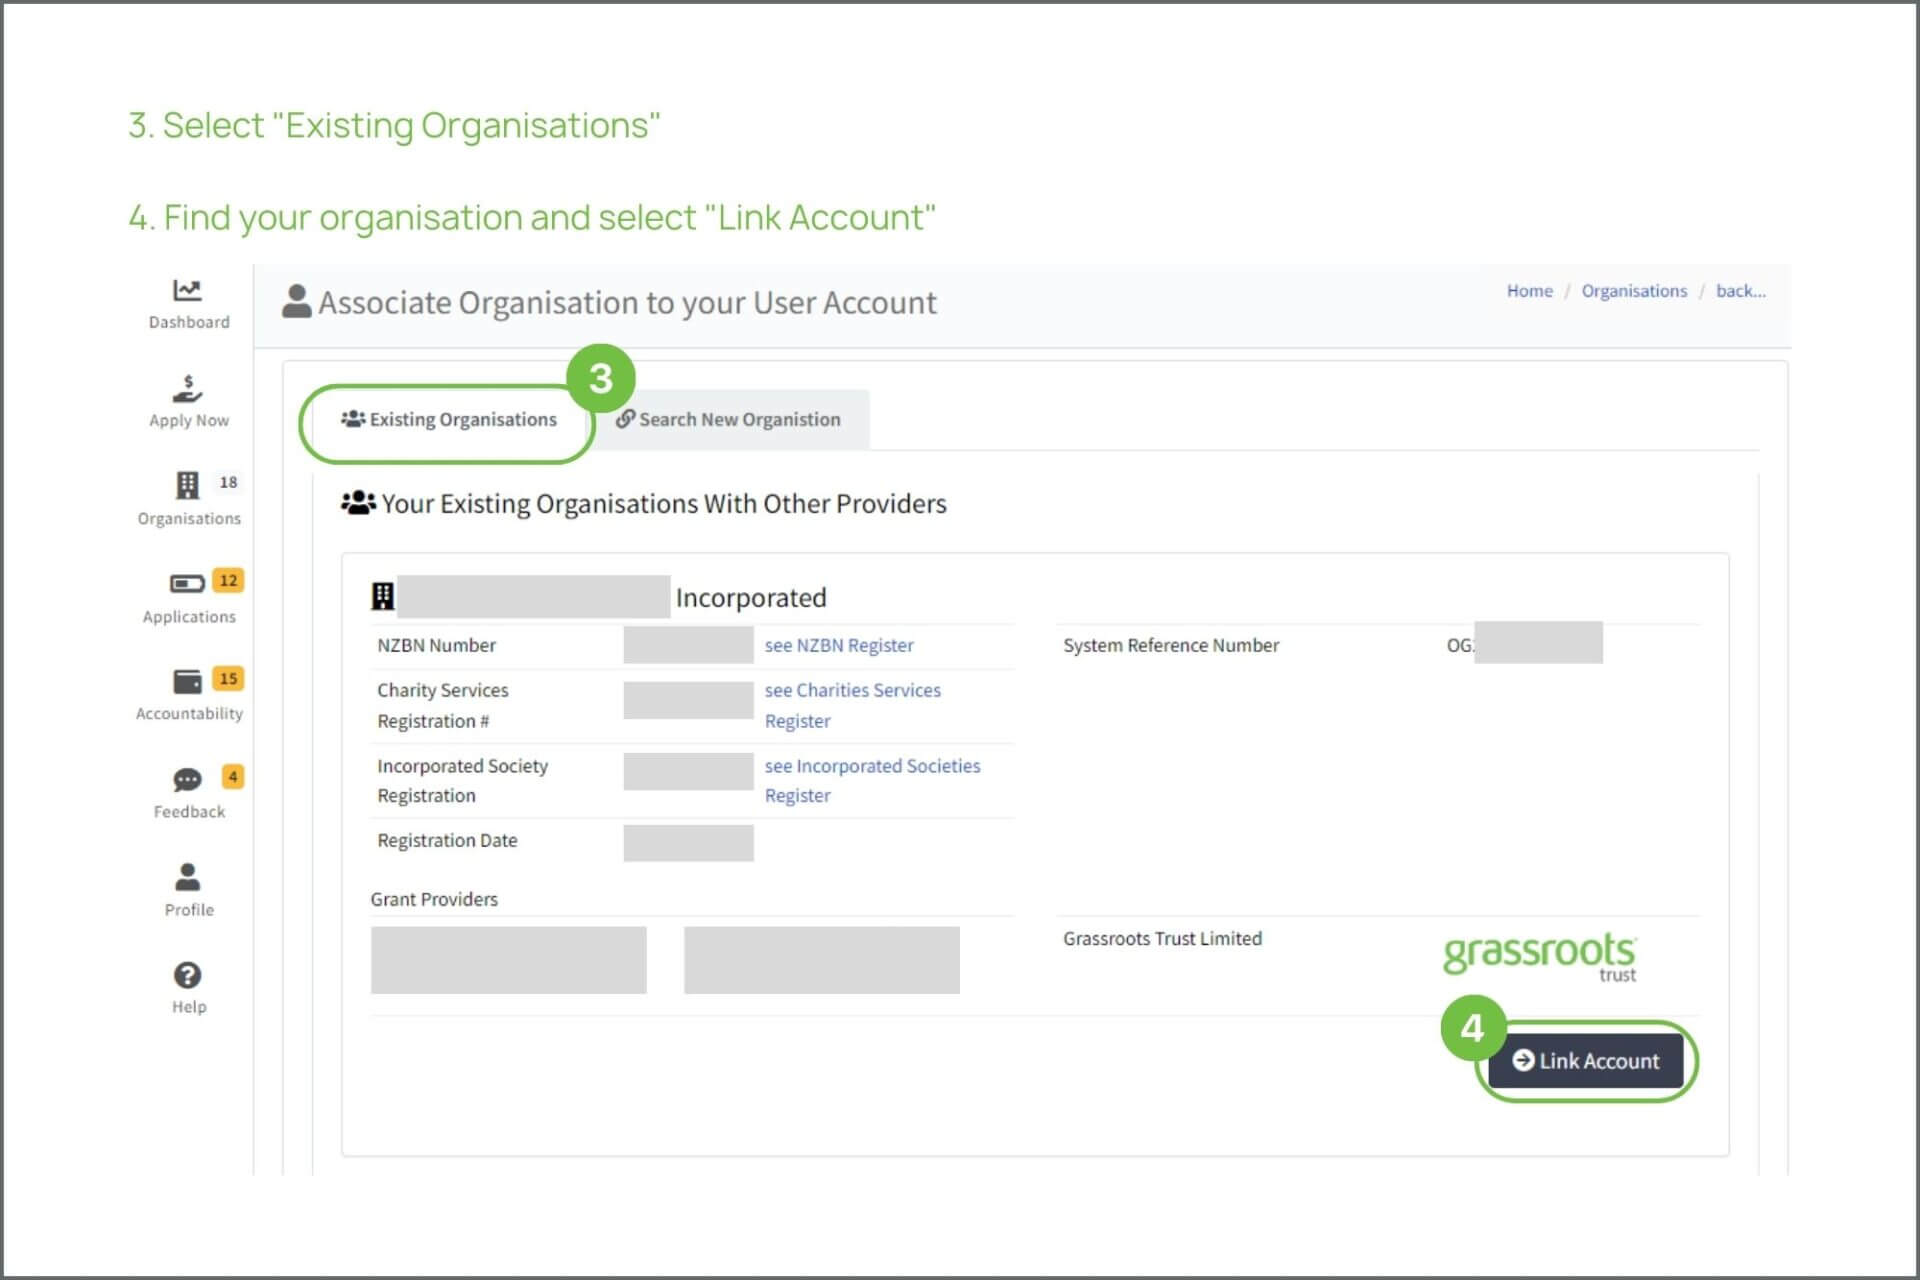Open the Profile person icon

[x=187, y=877]
